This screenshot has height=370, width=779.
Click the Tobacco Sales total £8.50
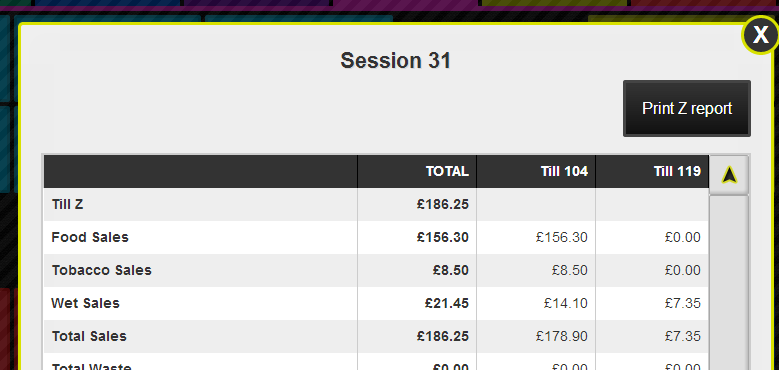click(x=451, y=270)
